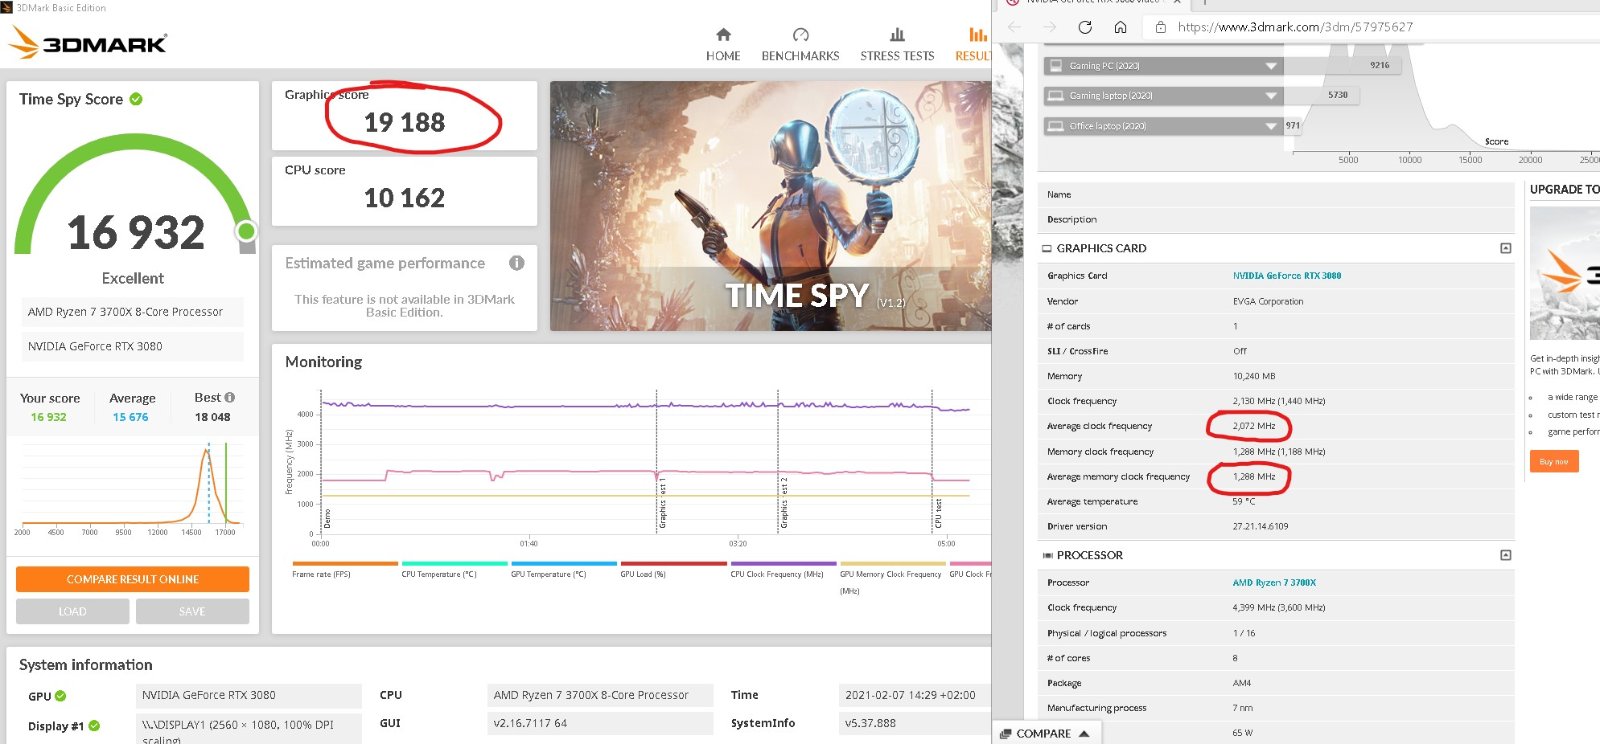
Task: Toggle the Frame rate (FPS) legend series
Action: [344, 569]
